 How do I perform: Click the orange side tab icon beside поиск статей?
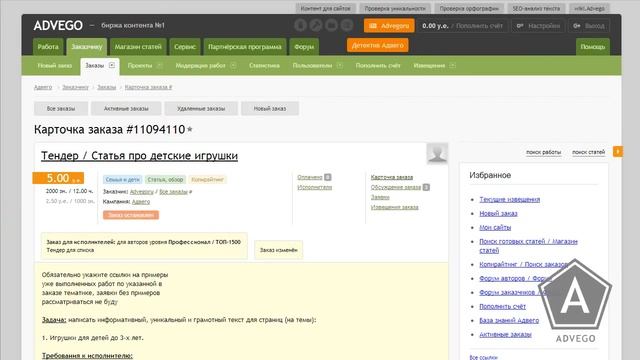click(618, 151)
